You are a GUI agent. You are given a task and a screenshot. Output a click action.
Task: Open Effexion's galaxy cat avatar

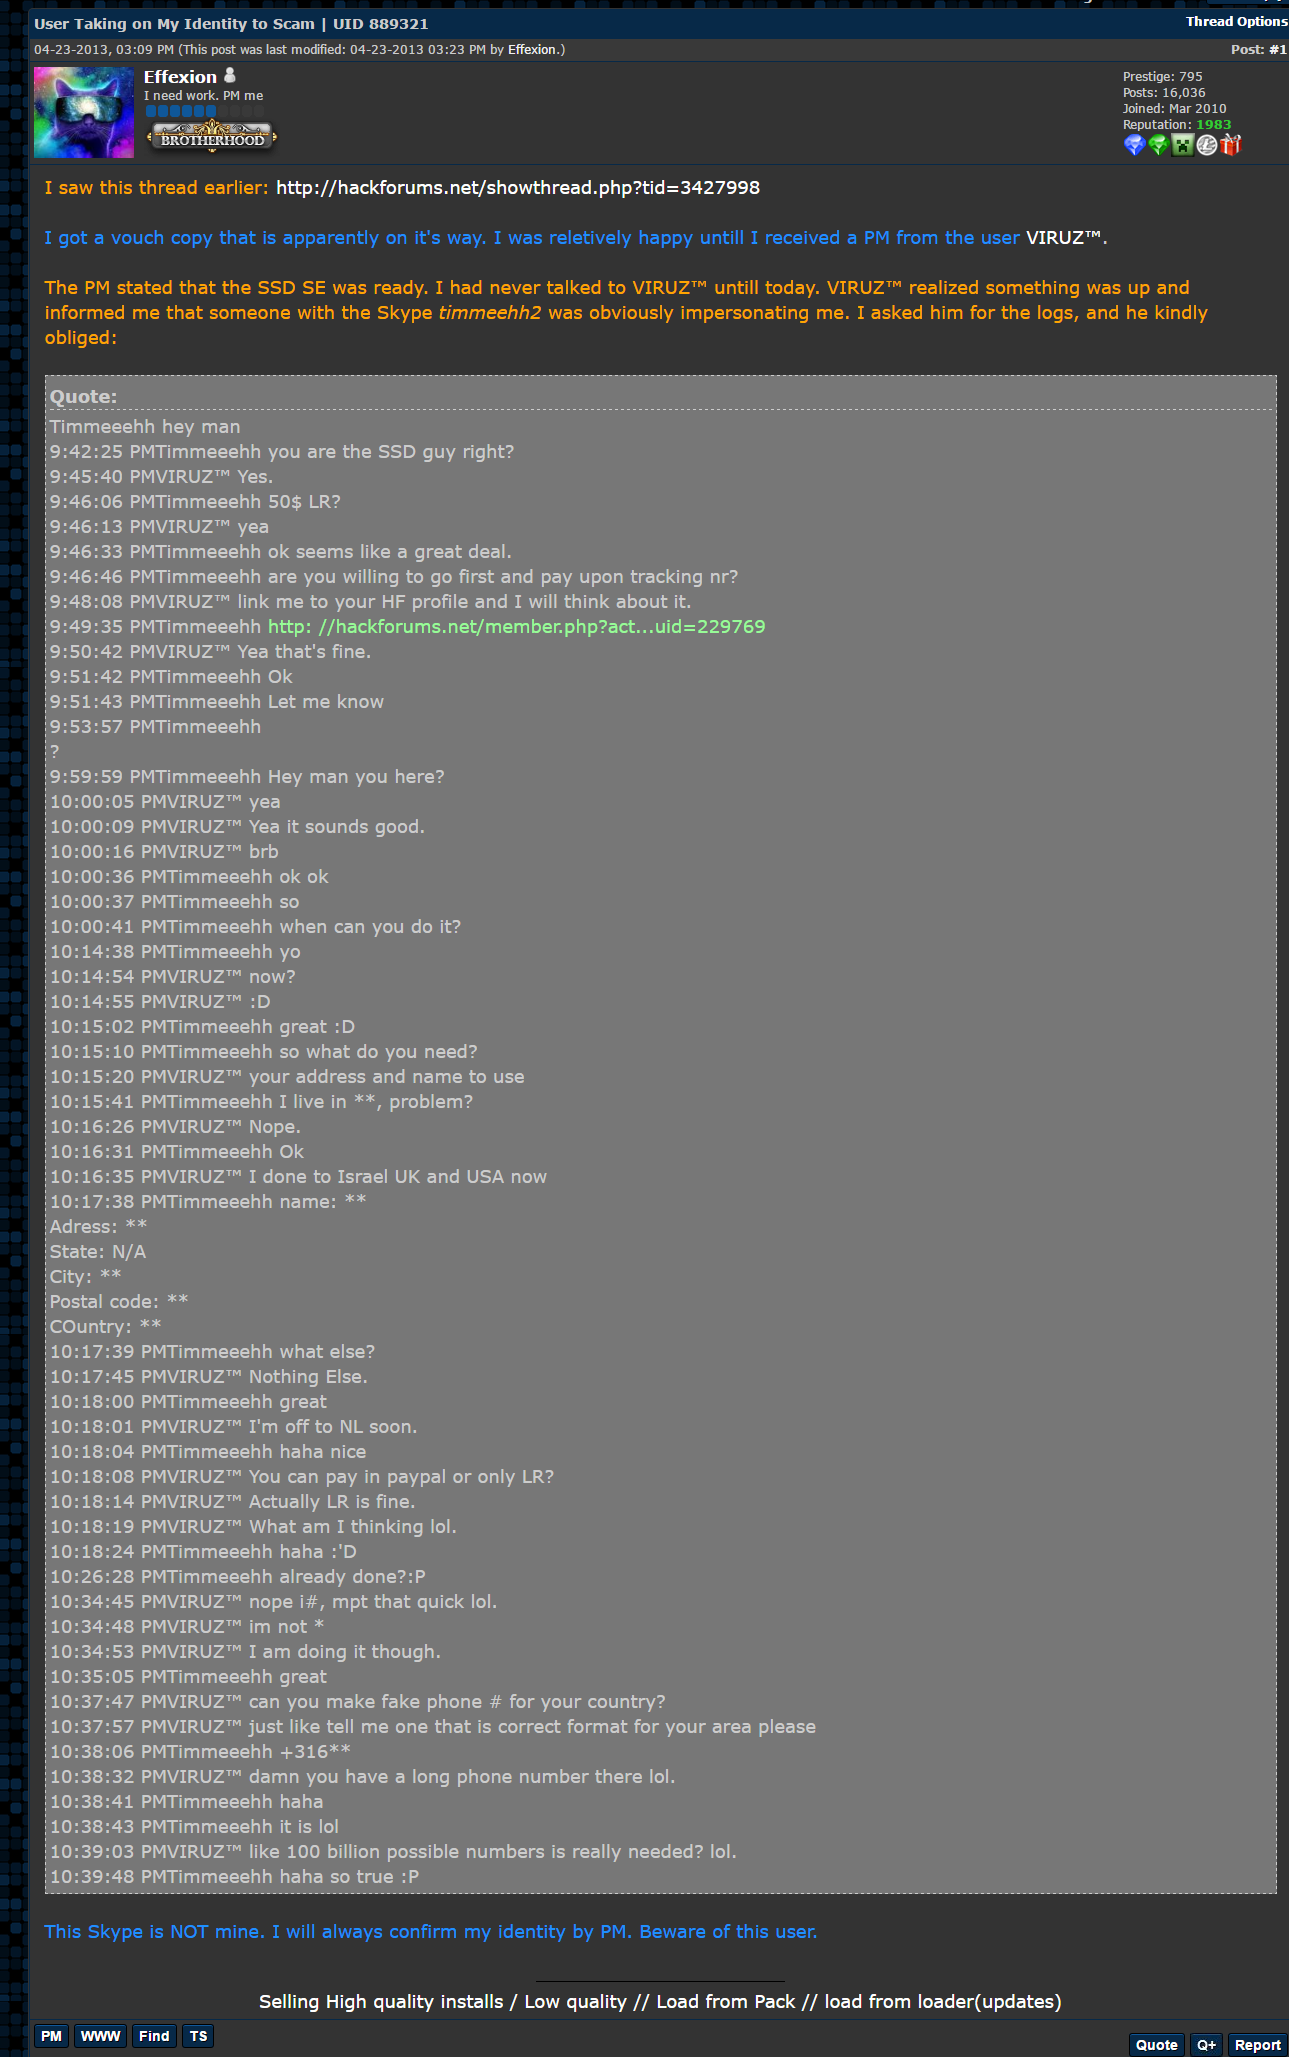click(x=84, y=112)
